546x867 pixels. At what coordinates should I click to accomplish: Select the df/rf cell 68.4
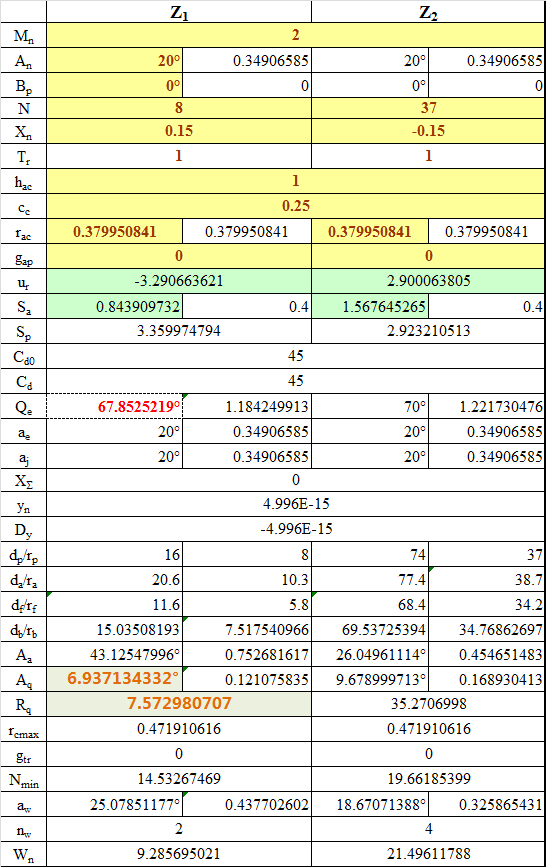point(370,604)
